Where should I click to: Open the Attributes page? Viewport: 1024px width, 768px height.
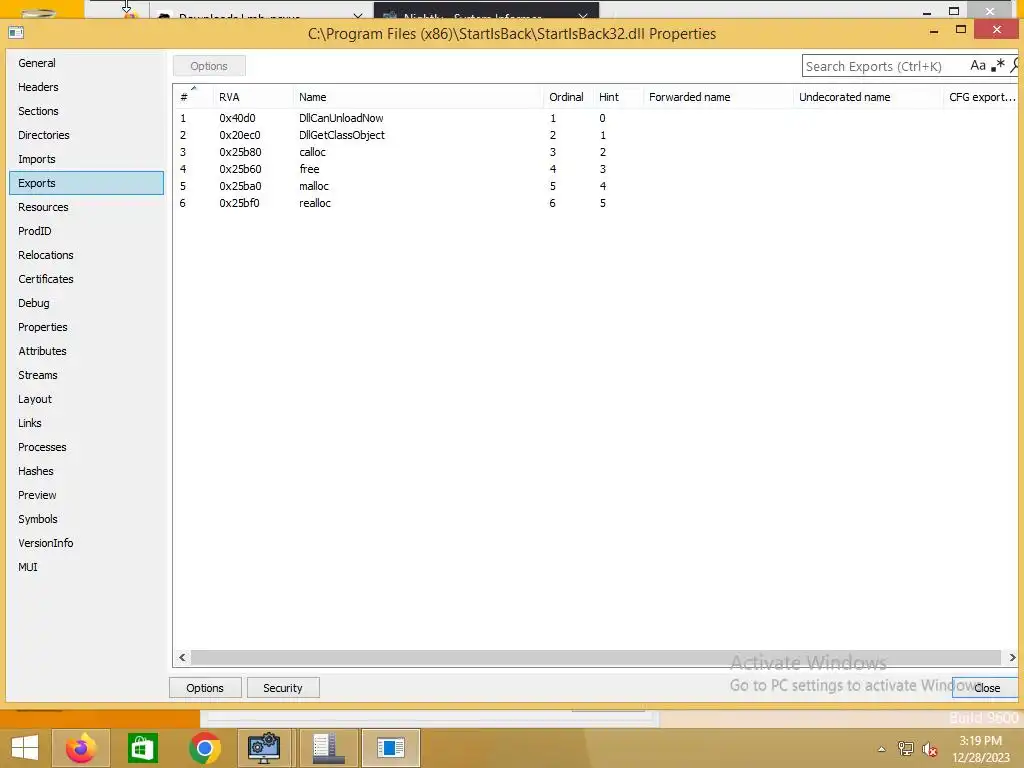[x=86, y=351]
